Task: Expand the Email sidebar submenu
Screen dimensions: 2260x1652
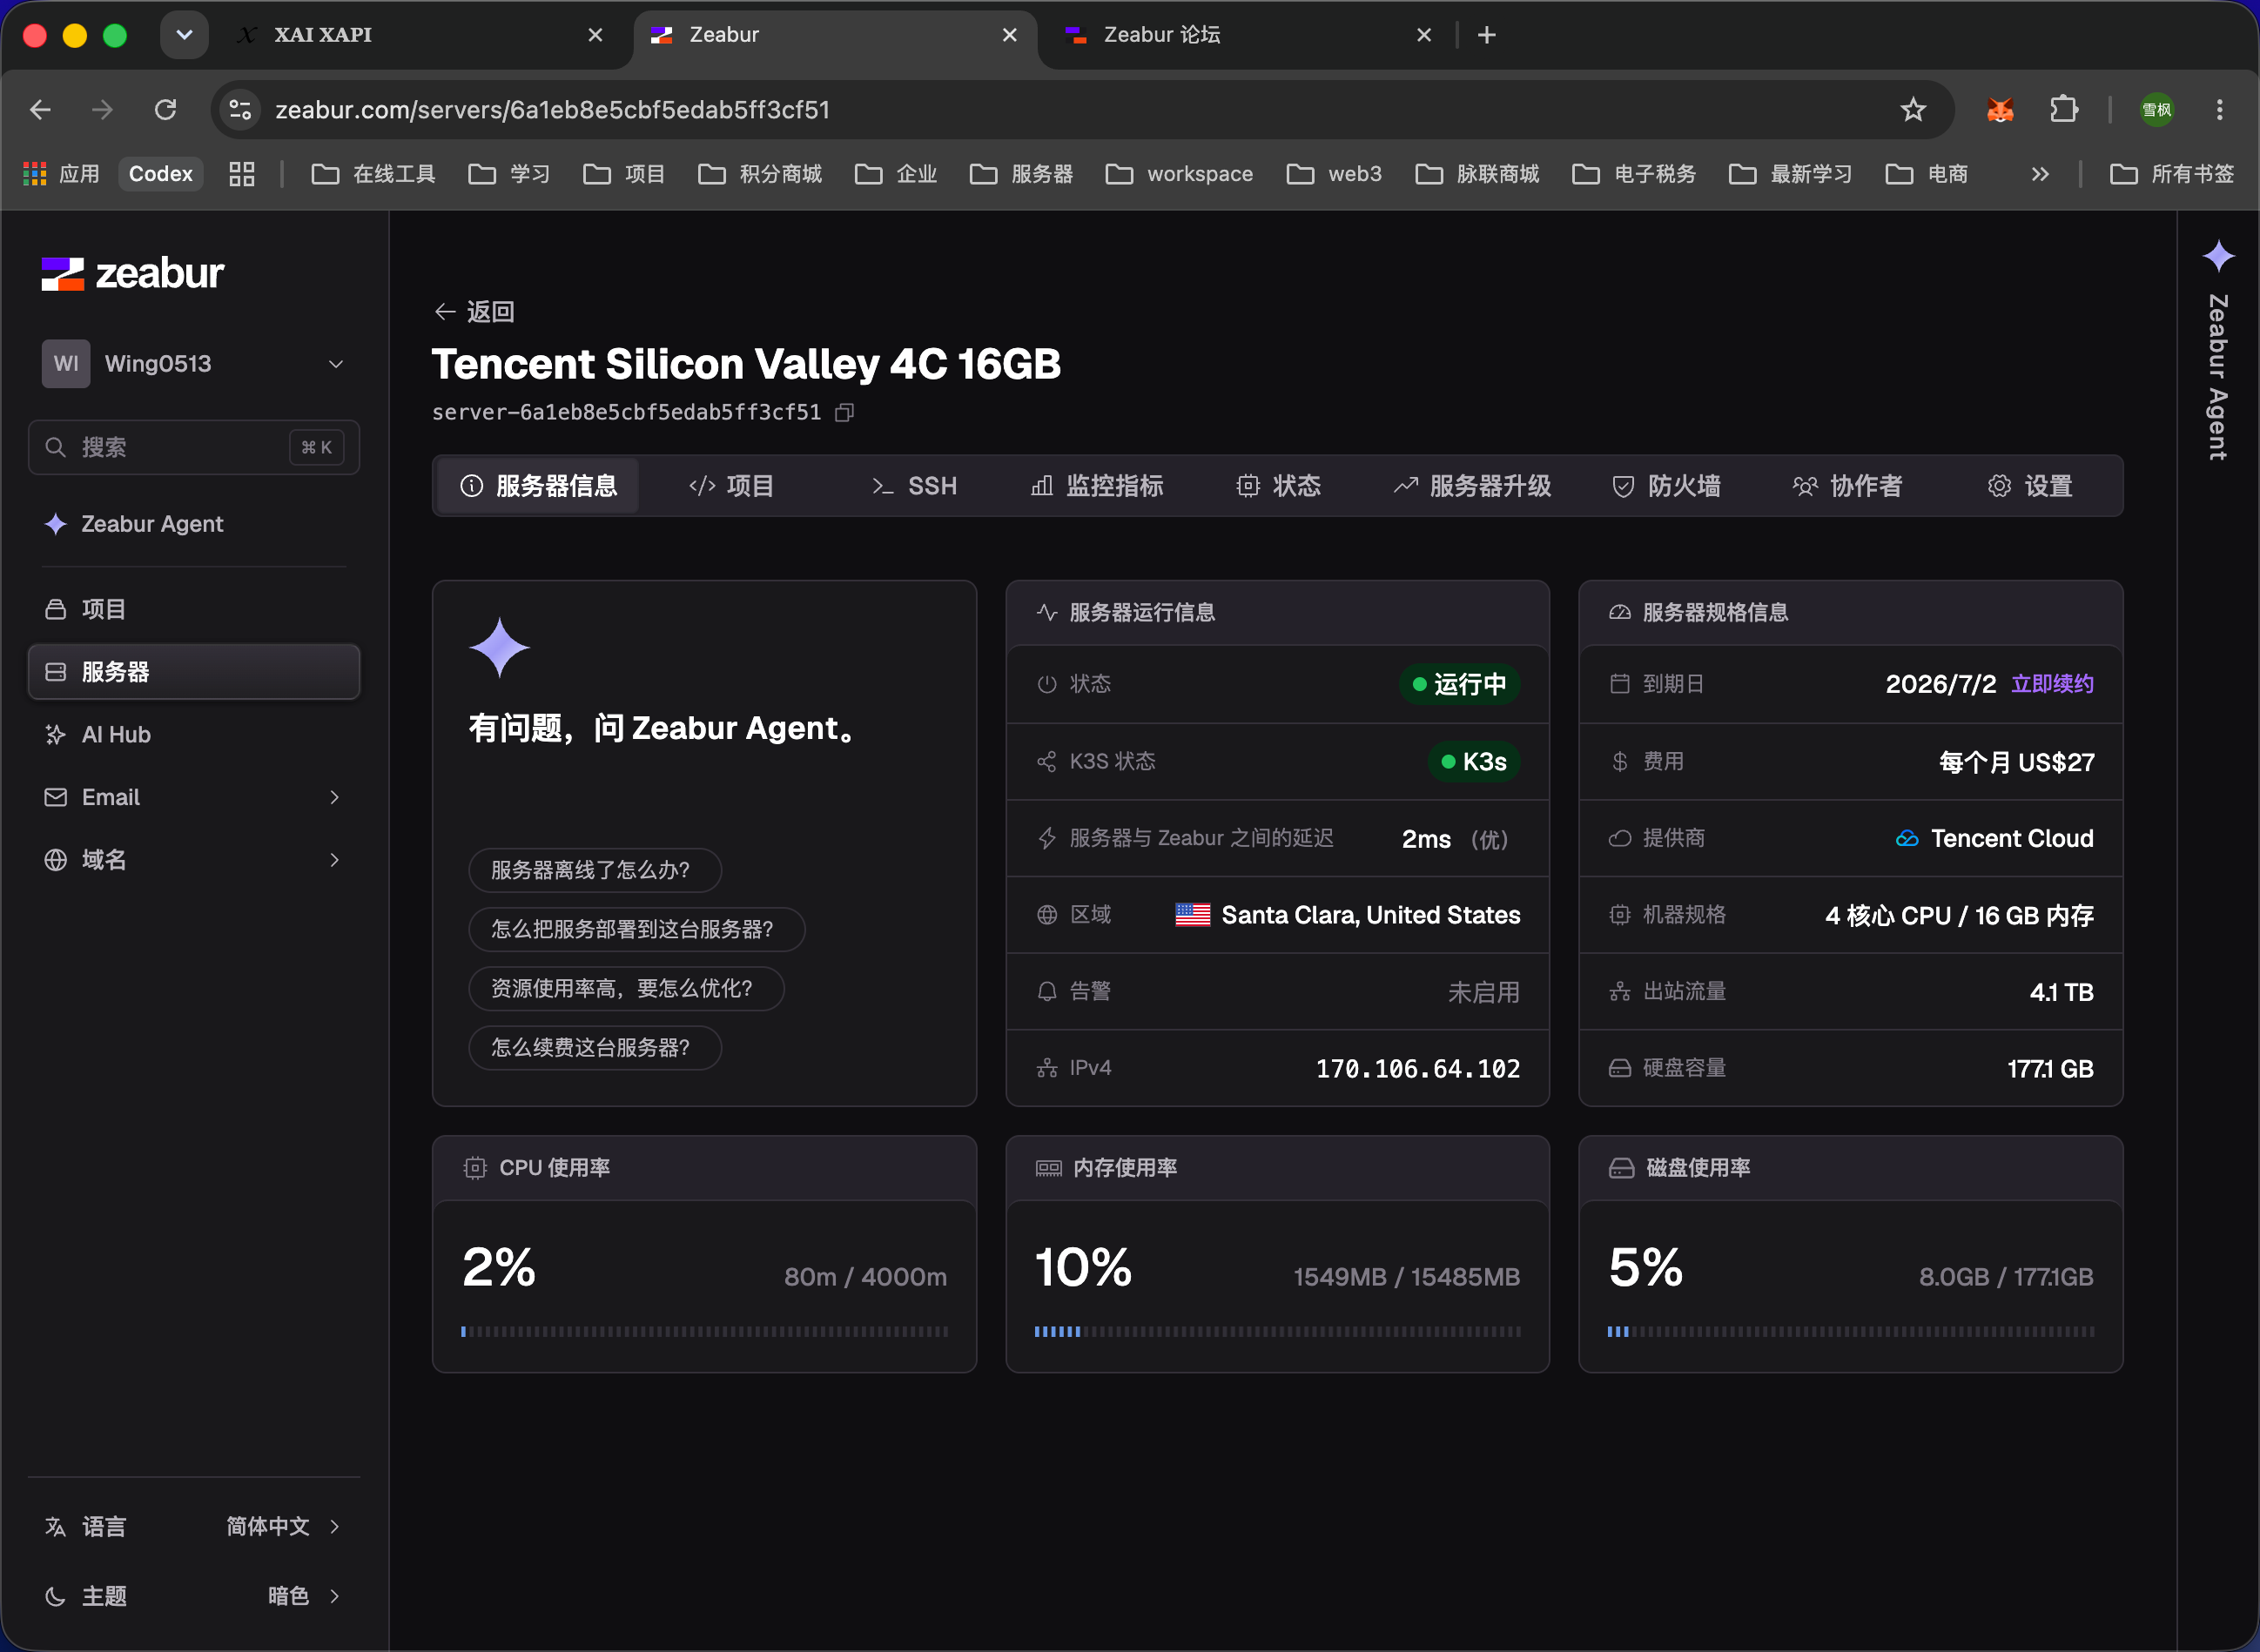Action: click(334, 797)
